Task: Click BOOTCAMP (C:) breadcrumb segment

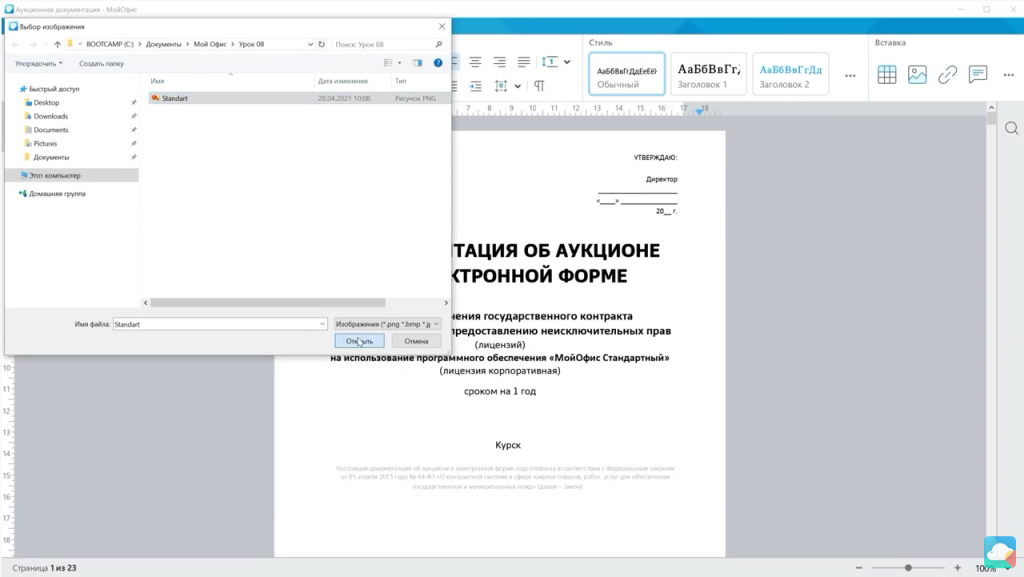Action: coord(110,44)
